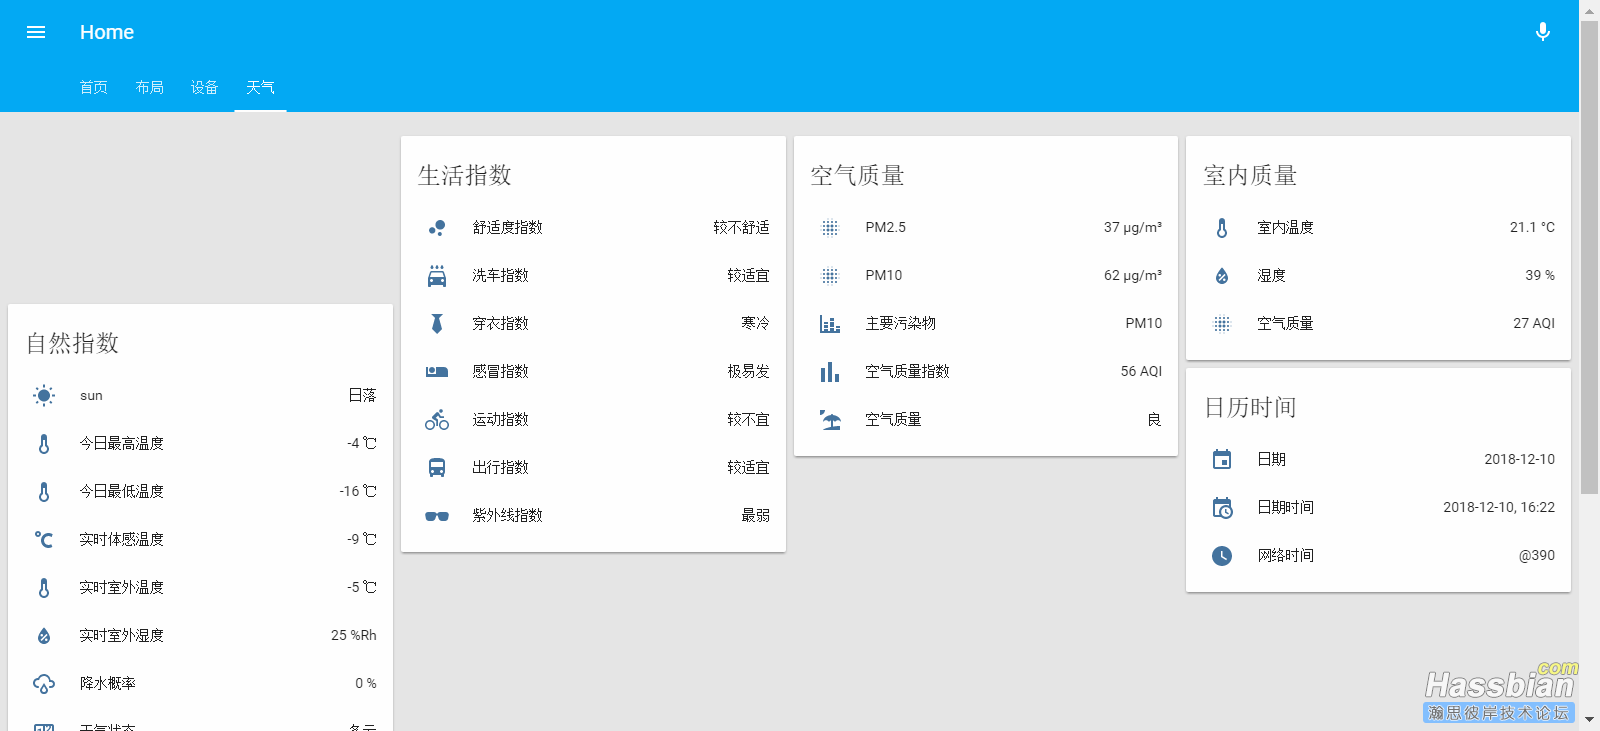Open 紫外线指数 entity row
This screenshot has height=731, width=1600.
pos(593,516)
